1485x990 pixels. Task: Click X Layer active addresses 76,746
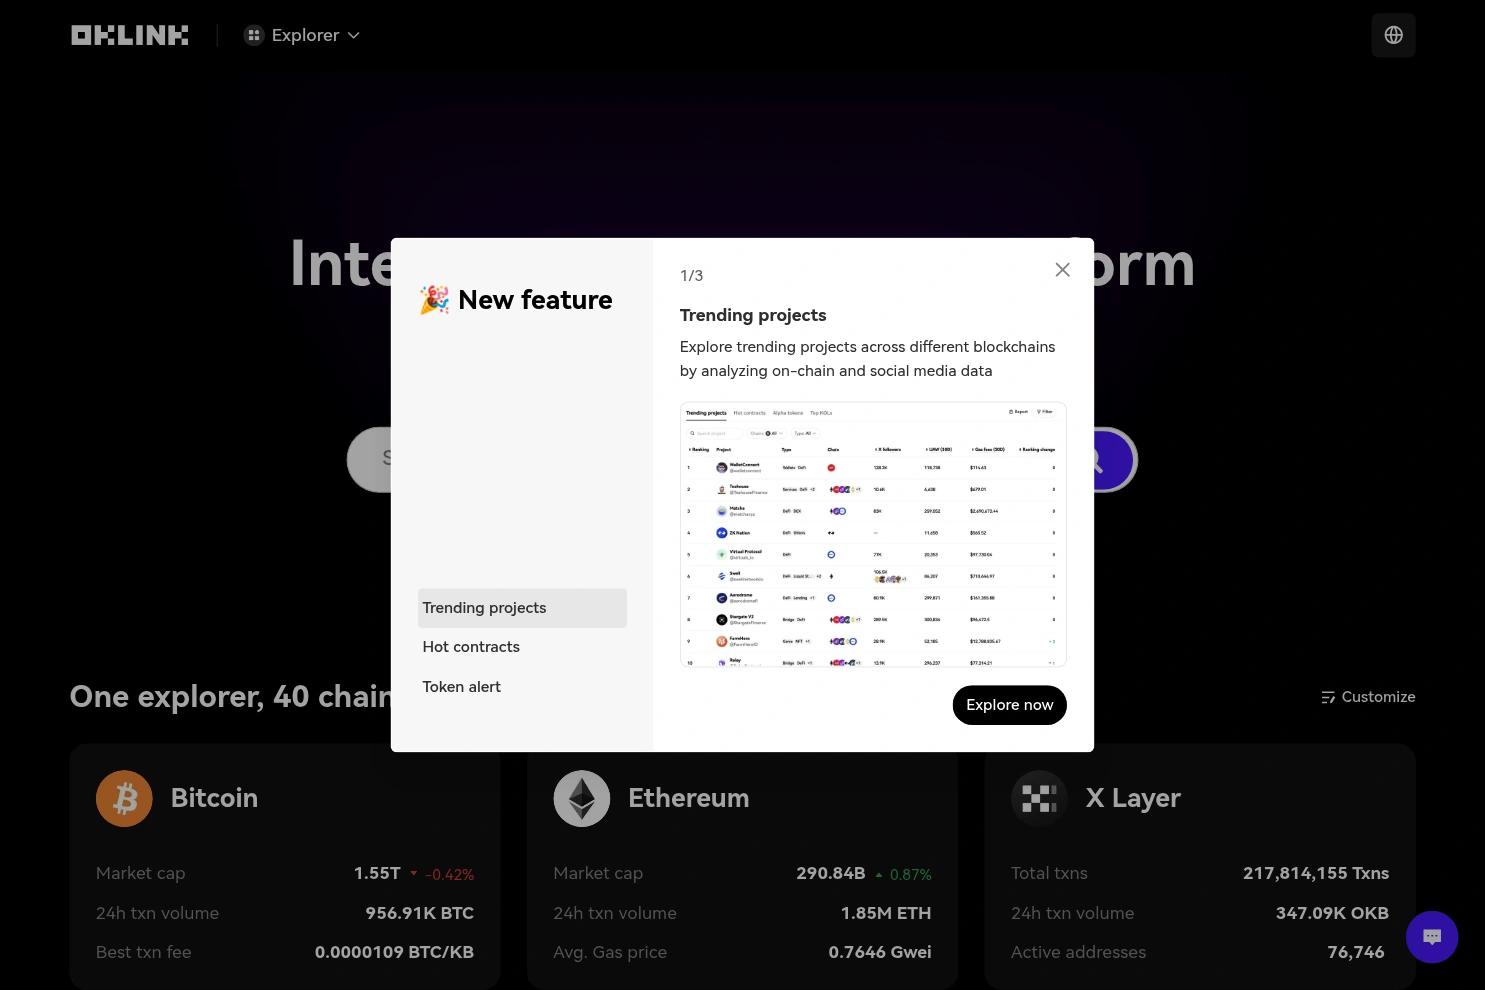pyautogui.click(x=1356, y=952)
